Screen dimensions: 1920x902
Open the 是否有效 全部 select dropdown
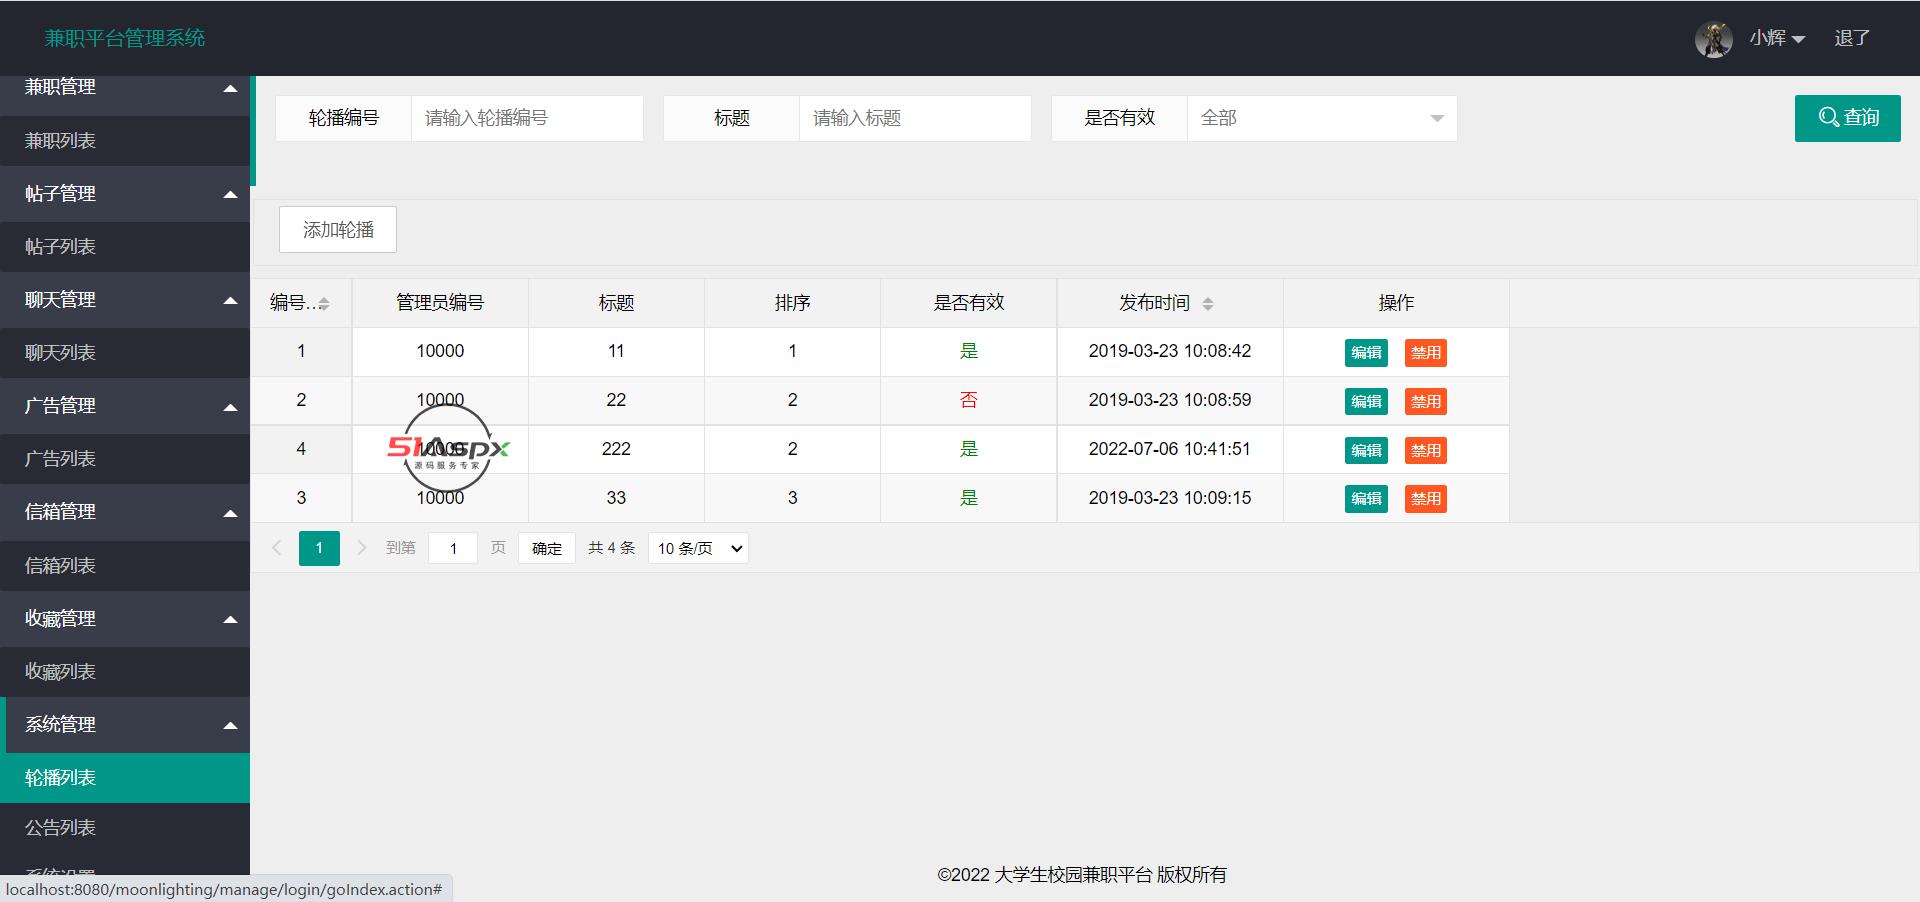(x=1322, y=118)
